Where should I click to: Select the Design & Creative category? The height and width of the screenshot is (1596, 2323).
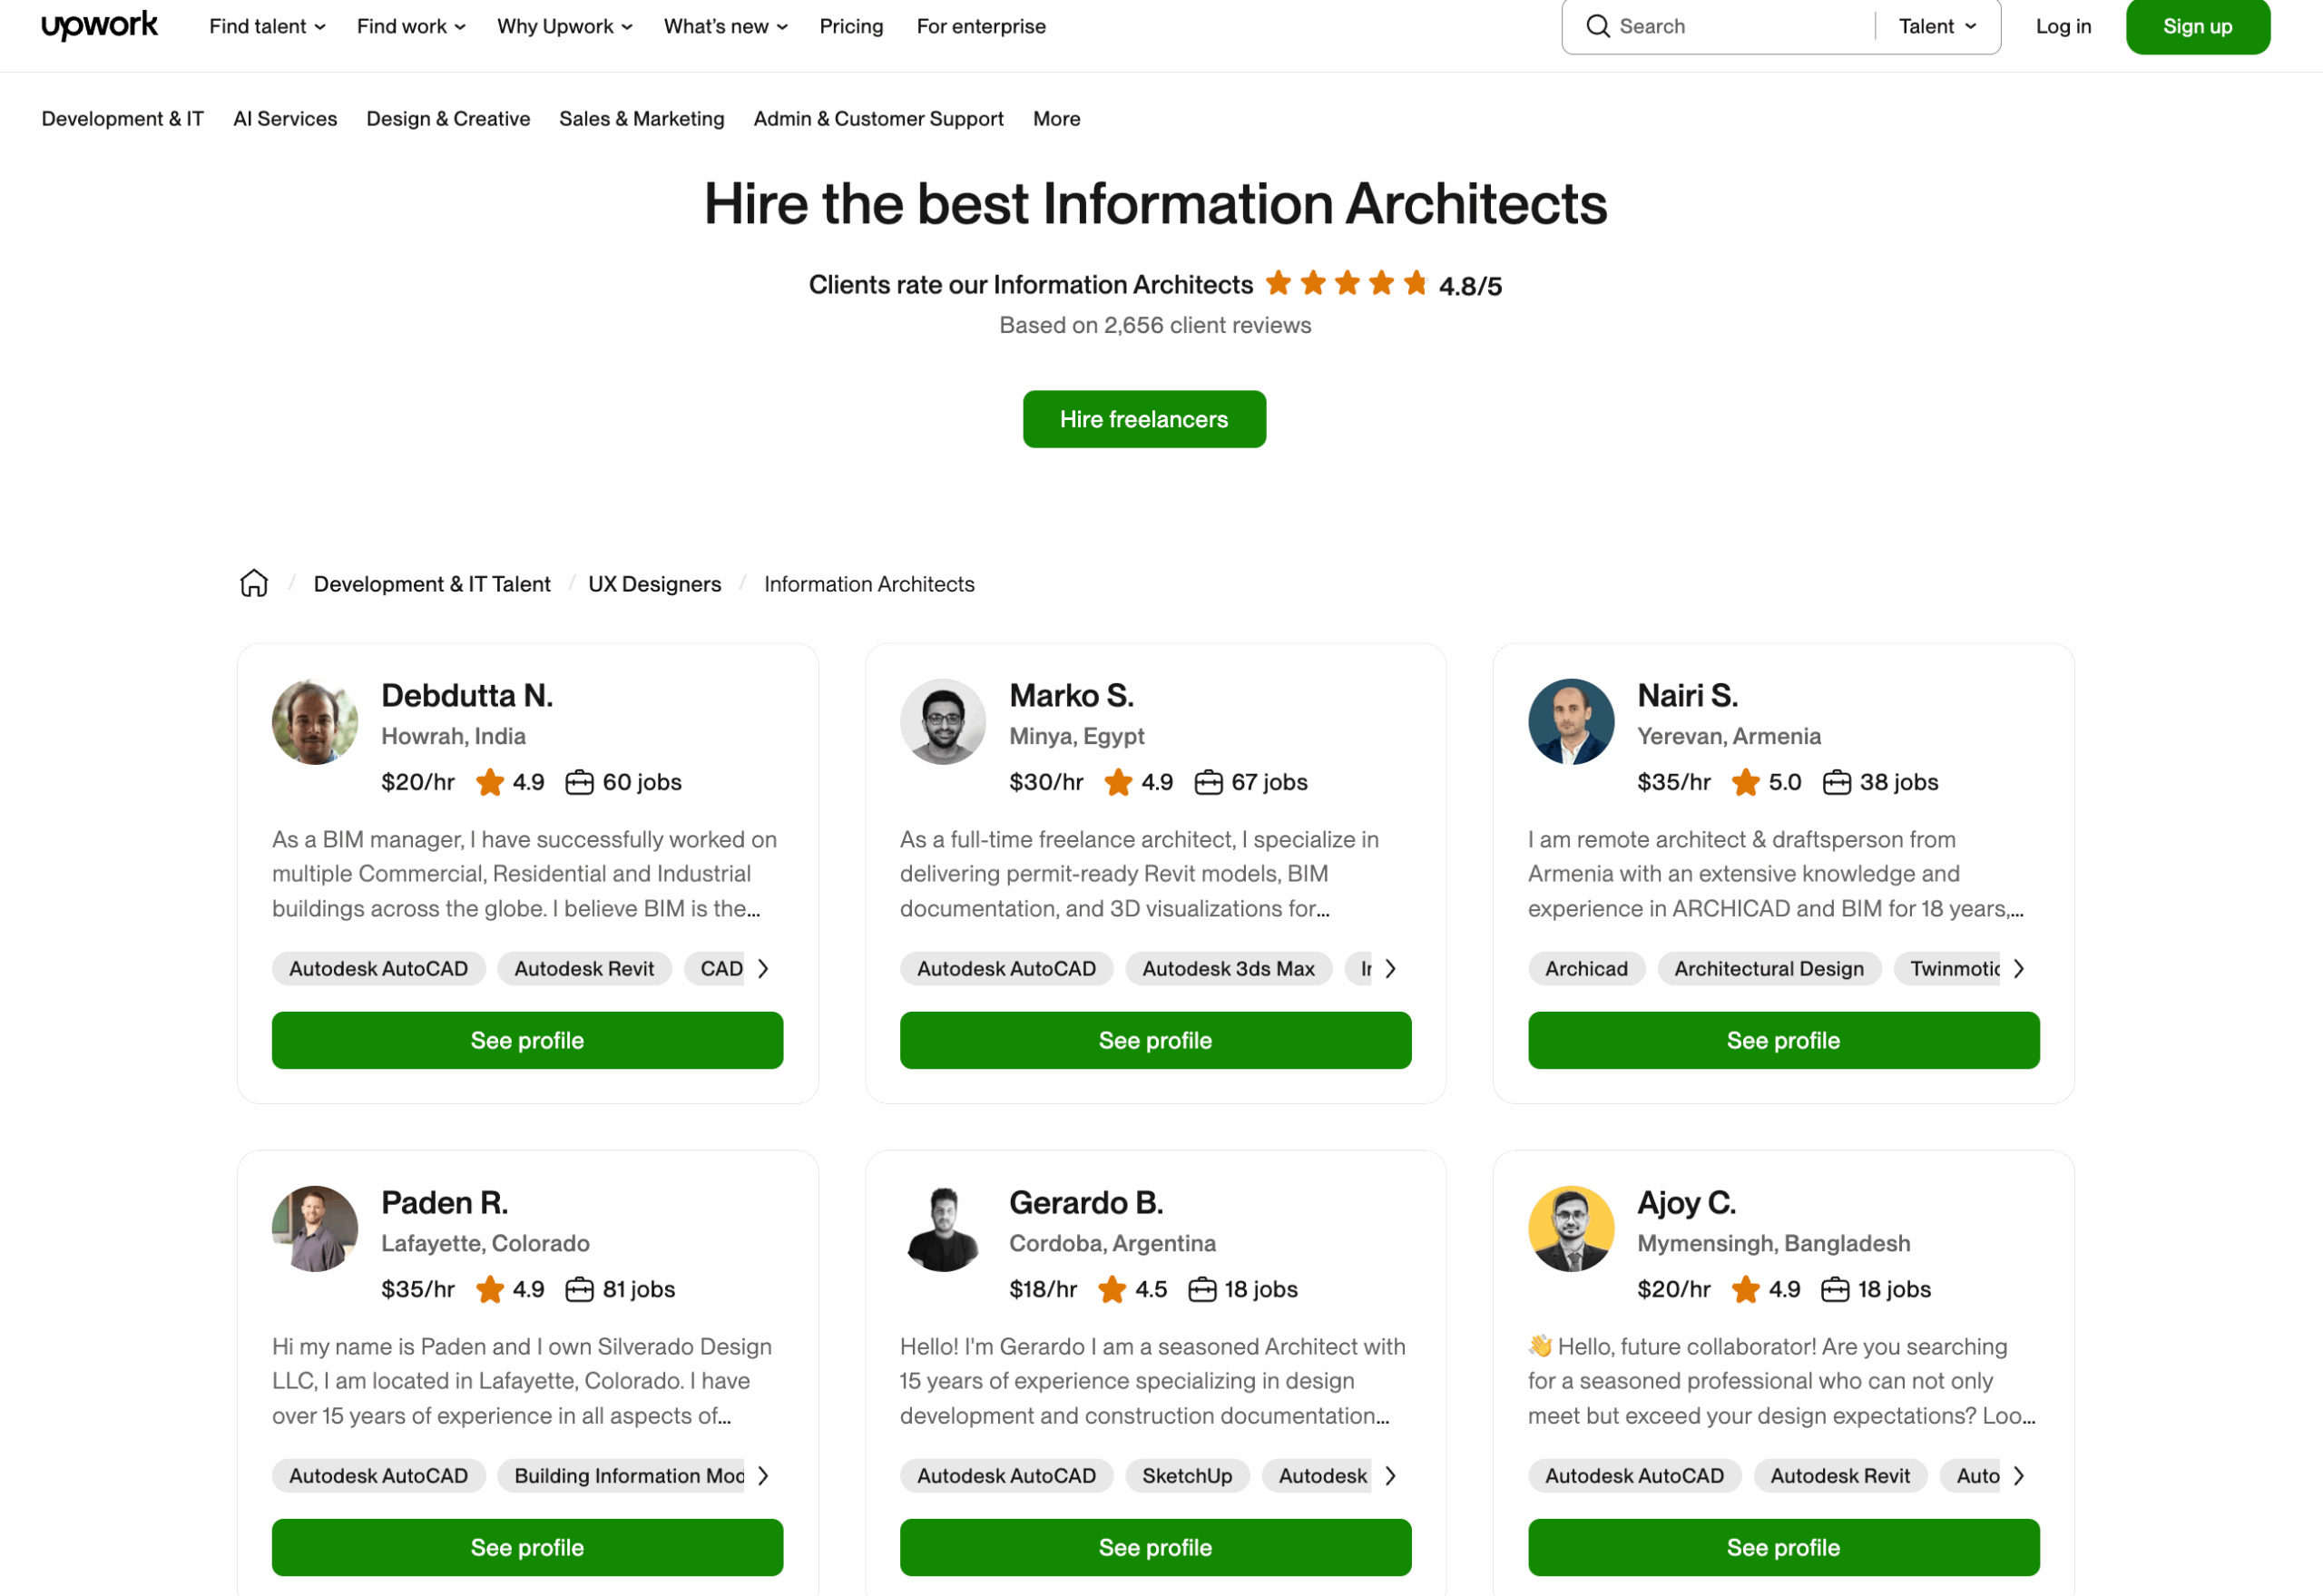(447, 118)
